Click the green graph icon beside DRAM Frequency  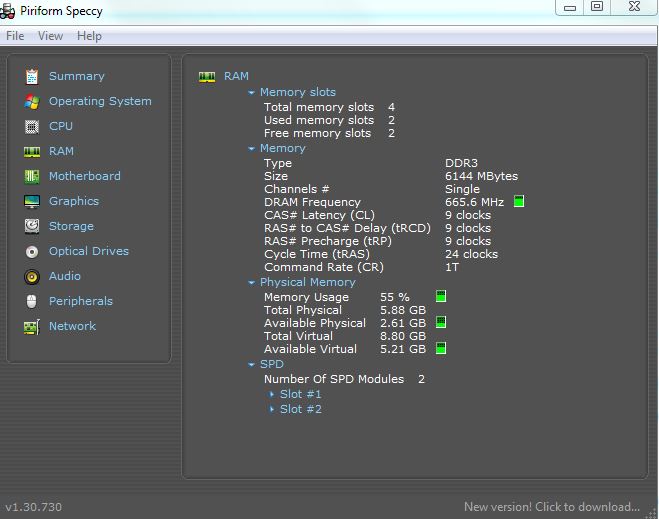tap(519, 201)
